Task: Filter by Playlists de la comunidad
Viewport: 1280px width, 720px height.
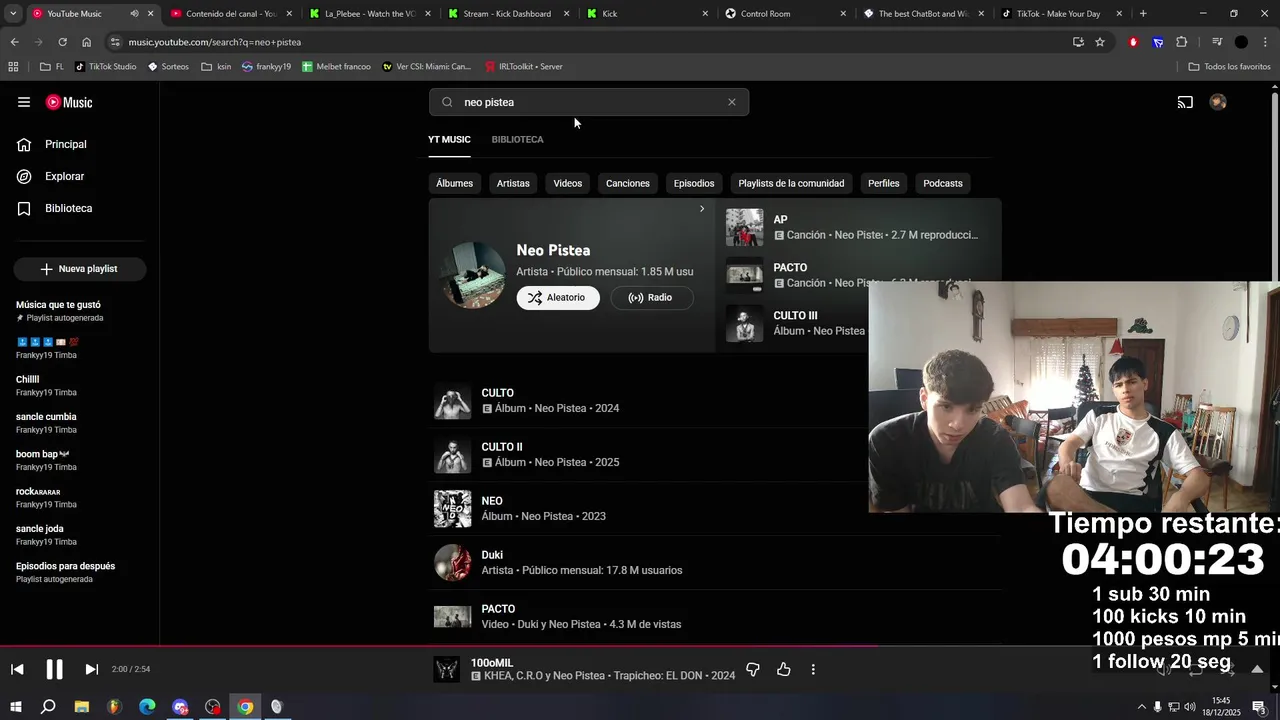Action: [791, 183]
